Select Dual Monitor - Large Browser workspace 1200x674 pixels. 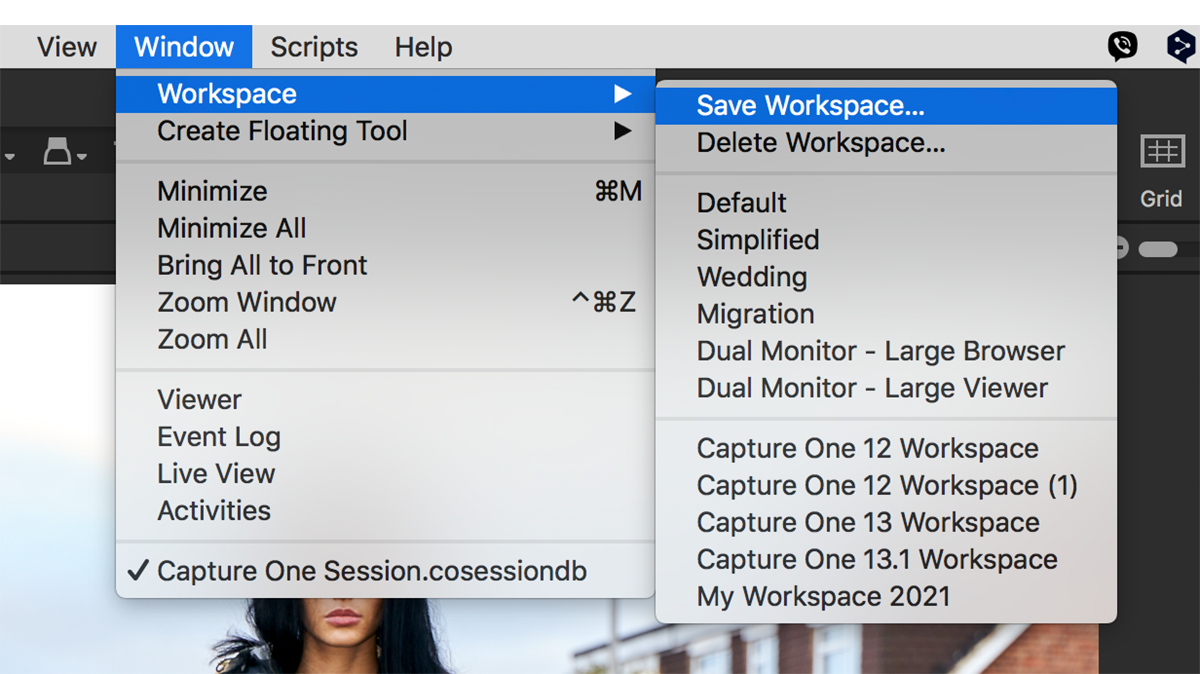[880, 351]
